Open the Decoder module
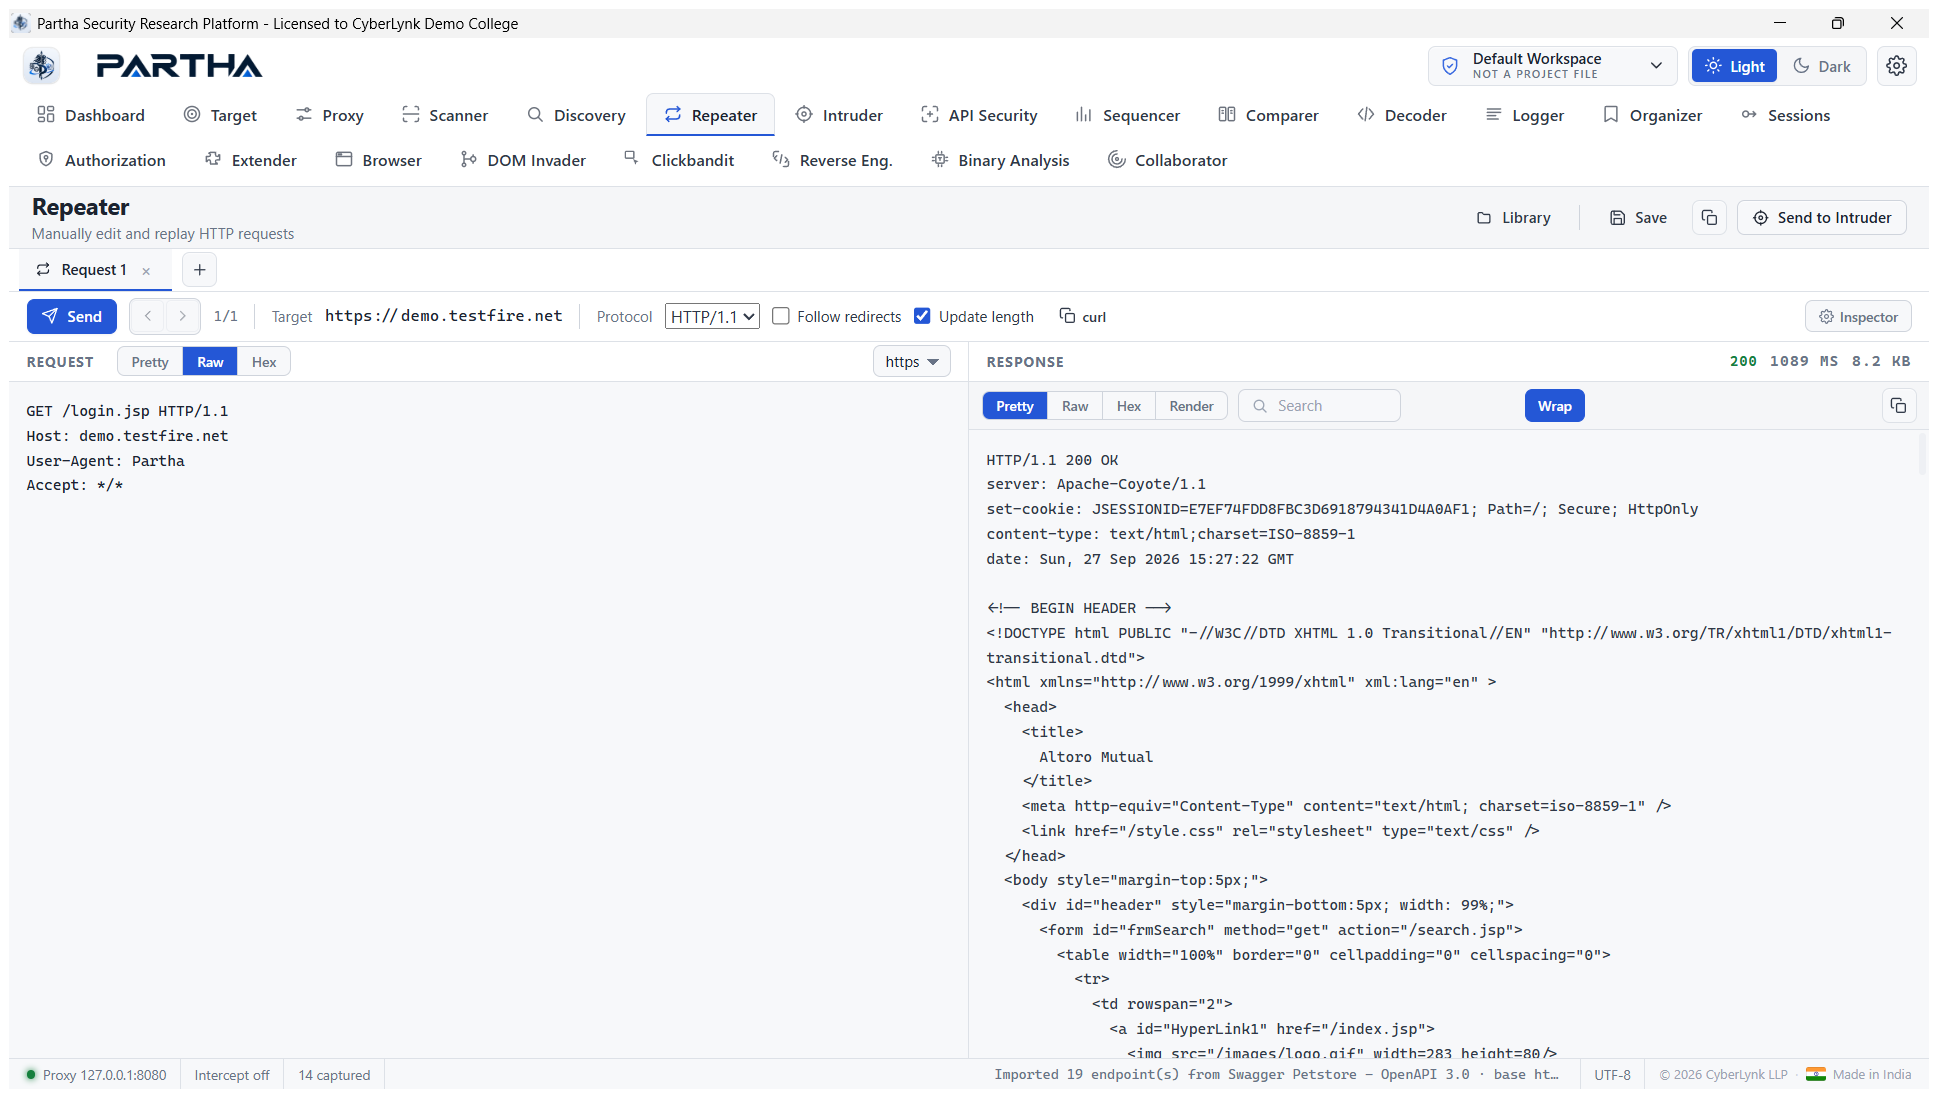Screen dimensions: 1938x1098 pos(1402,115)
